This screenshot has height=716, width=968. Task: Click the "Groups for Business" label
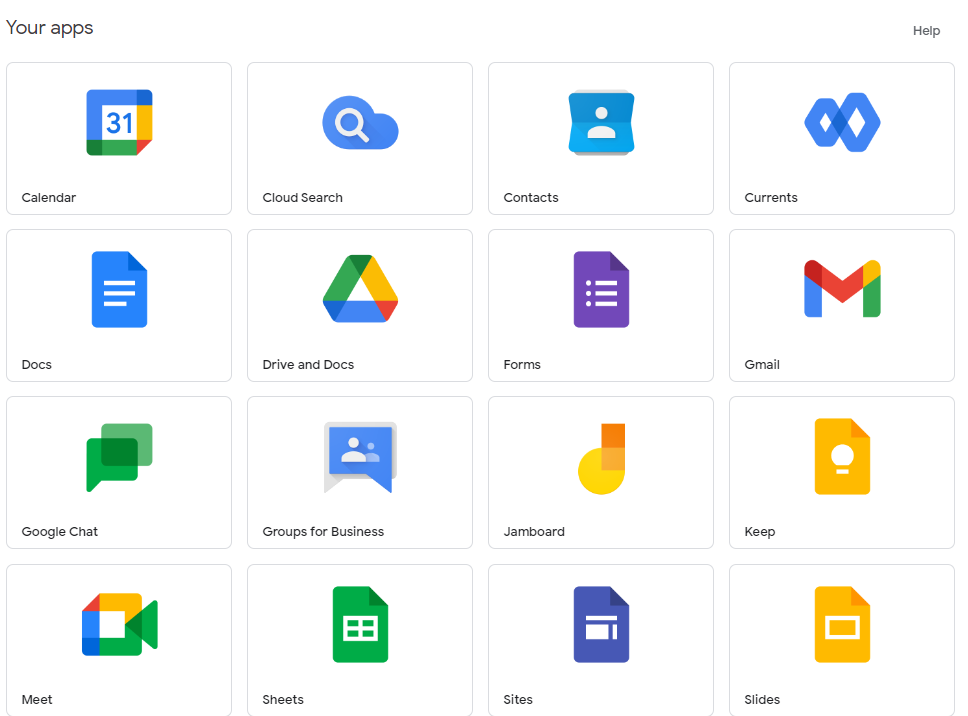pos(323,531)
